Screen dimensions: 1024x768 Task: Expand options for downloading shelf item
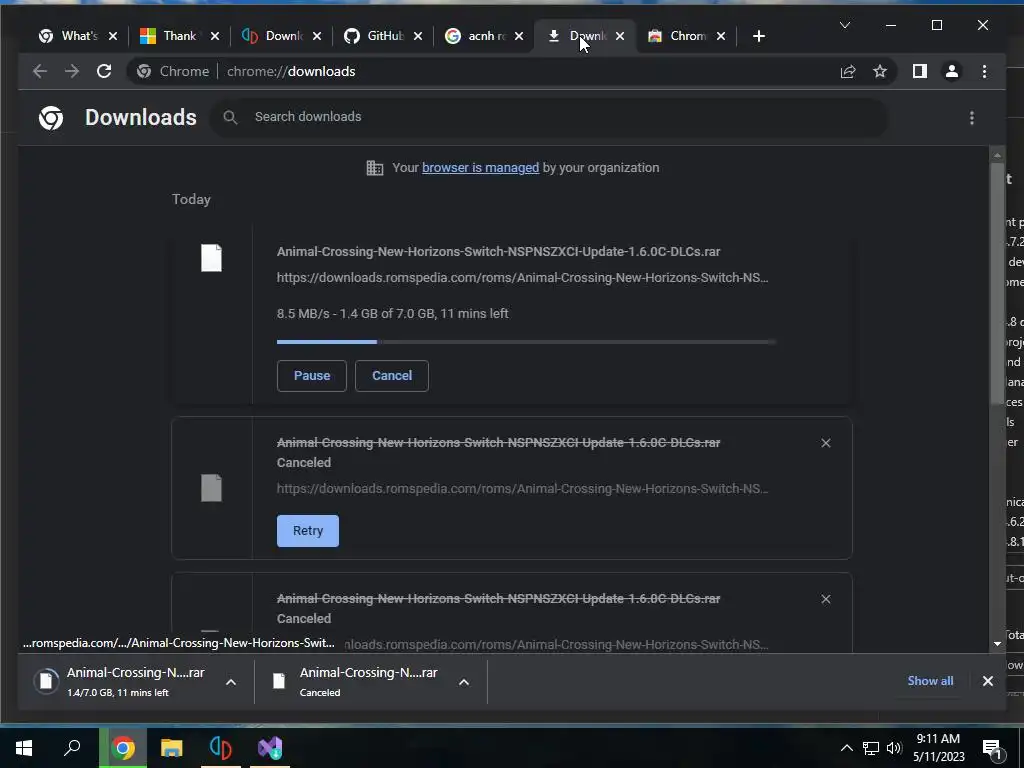click(231, 682)
